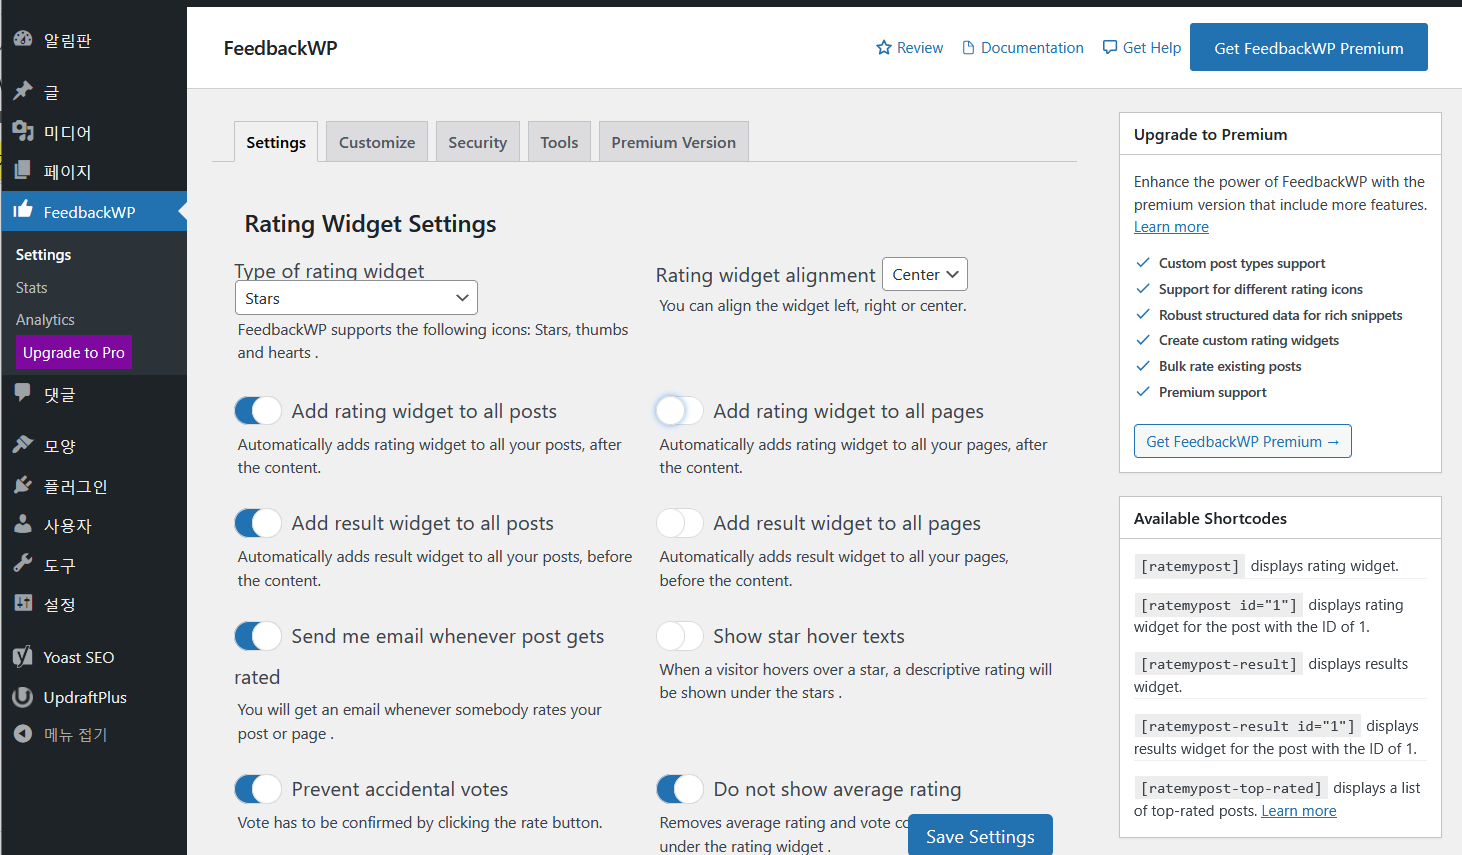
Task: Click the Upgrade to Pro button
Action: (74, 352)
